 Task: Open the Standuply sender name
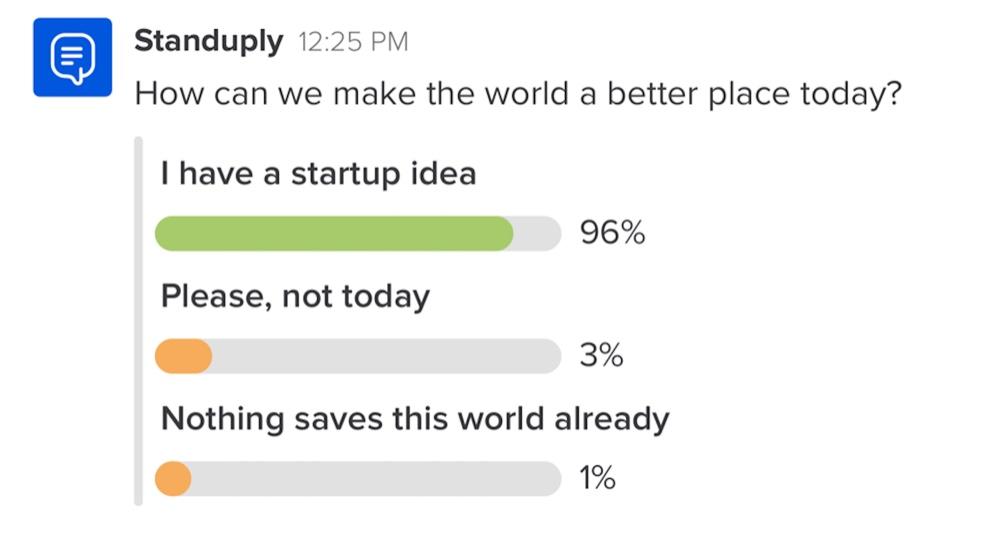[209, 41]
